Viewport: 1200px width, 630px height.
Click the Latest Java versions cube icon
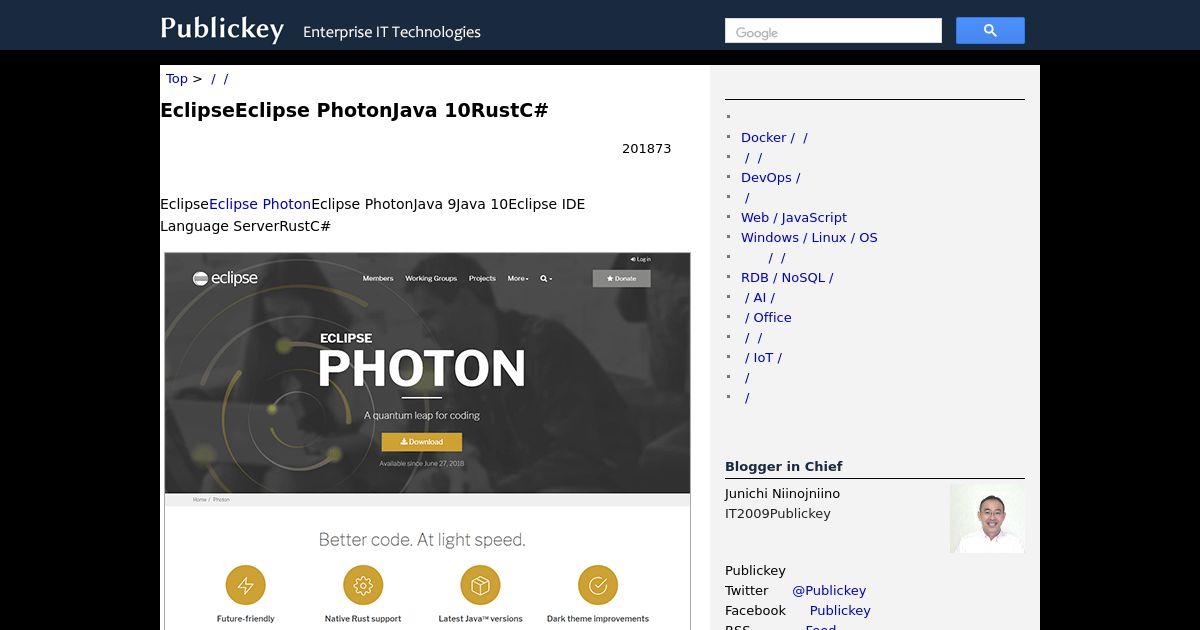pyautogui.click(x=480, y=586)
